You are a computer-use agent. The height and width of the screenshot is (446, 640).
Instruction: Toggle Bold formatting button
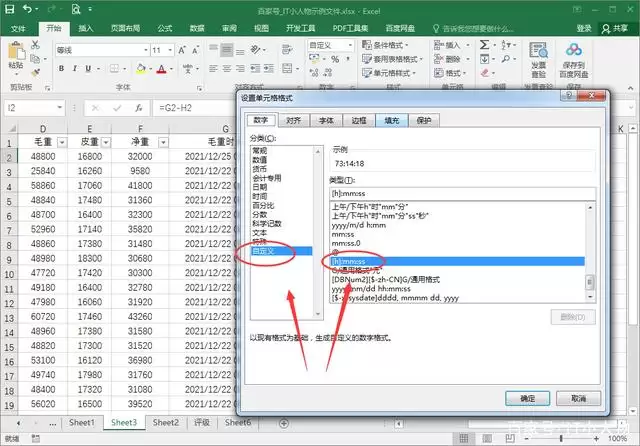(61, 69)
